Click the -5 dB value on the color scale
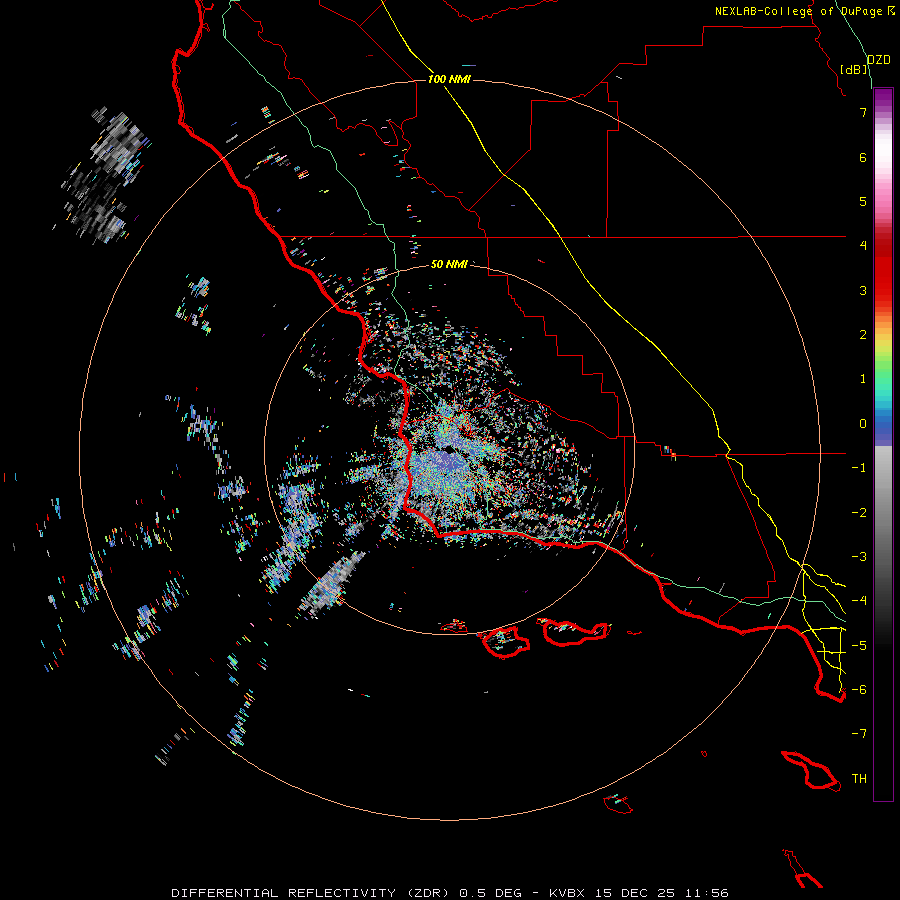900x900 pixels. click(859, 646)
